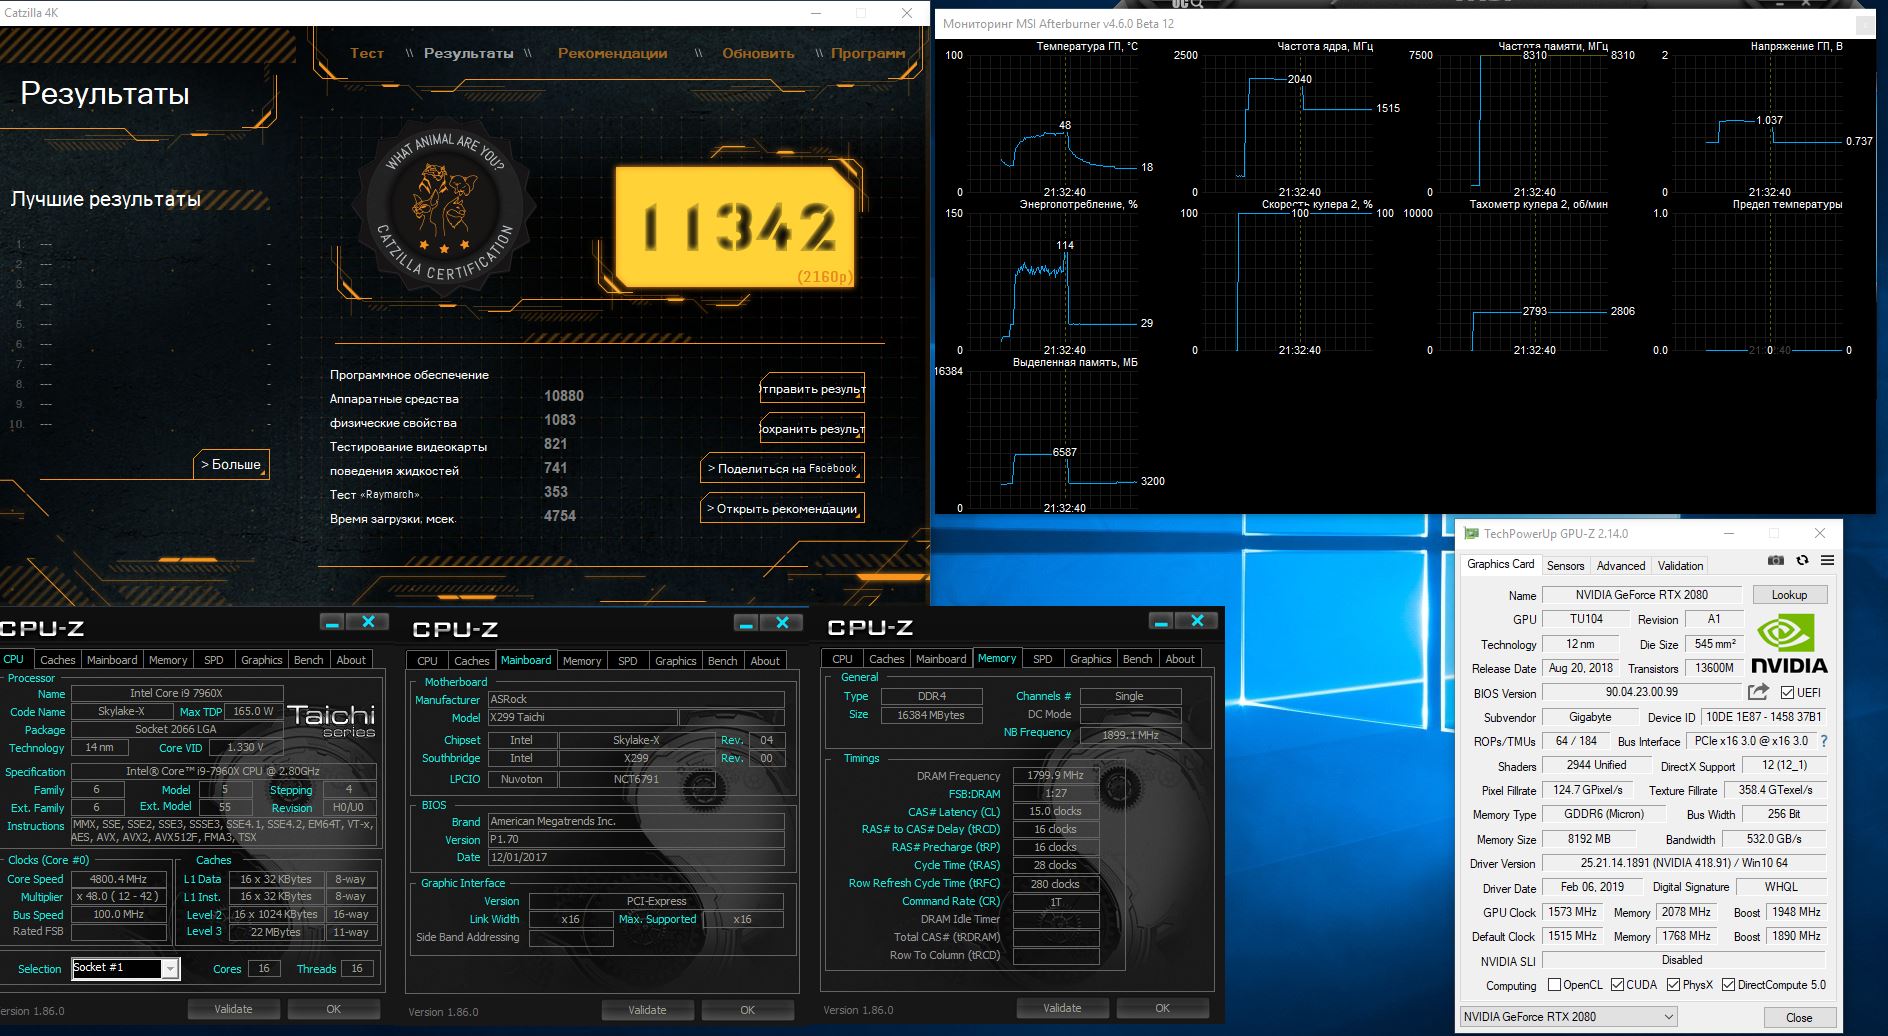Toggle the OpenCL checkbox

pos(1554,985)
